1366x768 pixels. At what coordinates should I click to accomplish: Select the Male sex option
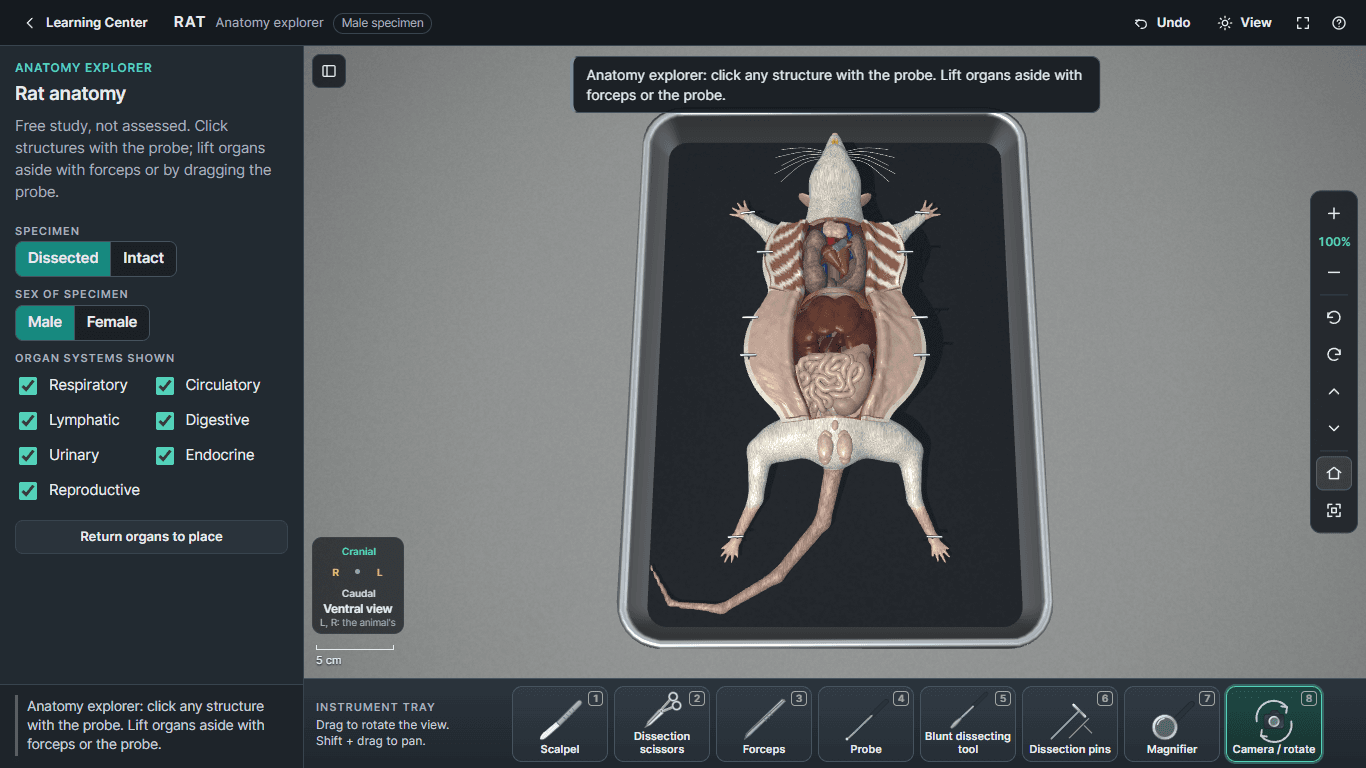pyautogui.click(x=45, y=322)
